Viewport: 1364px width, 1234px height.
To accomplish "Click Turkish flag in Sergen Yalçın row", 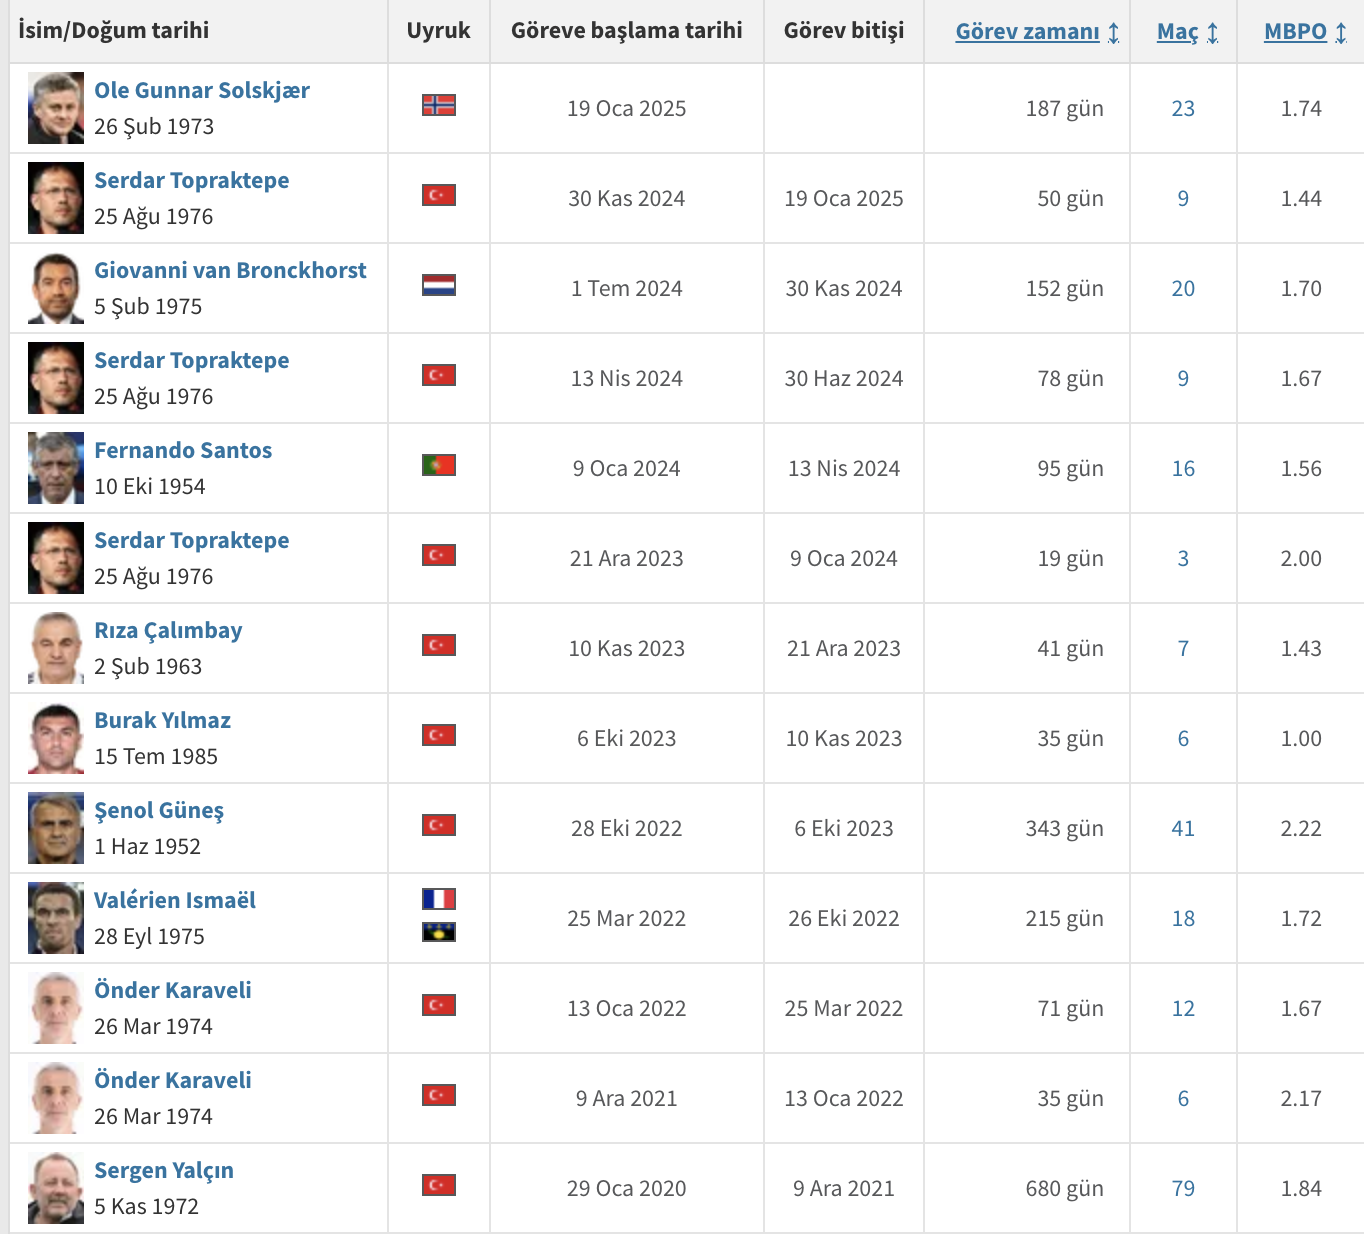I will (439, 1185).
